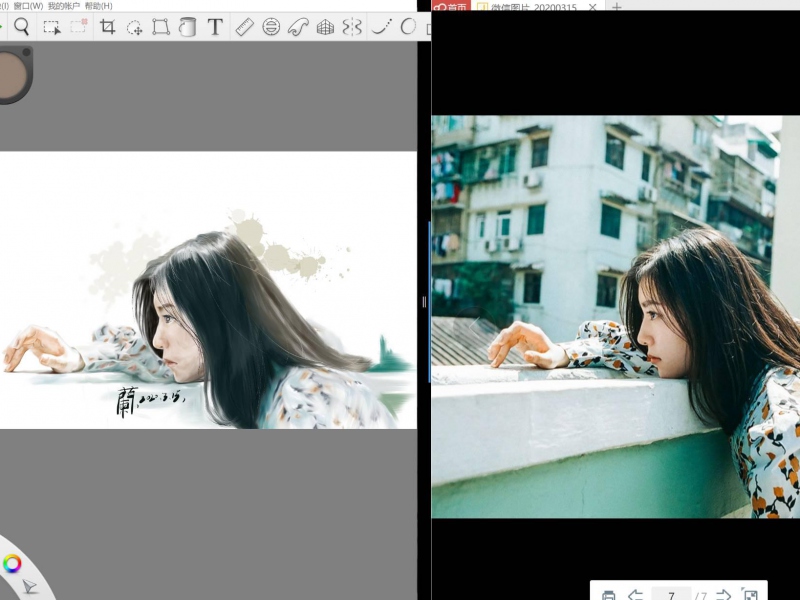Image resolution: width=800 pixels, height=600 pixels.
Task: Select the Quick Transform lasso tool
Action: (134, 27)
